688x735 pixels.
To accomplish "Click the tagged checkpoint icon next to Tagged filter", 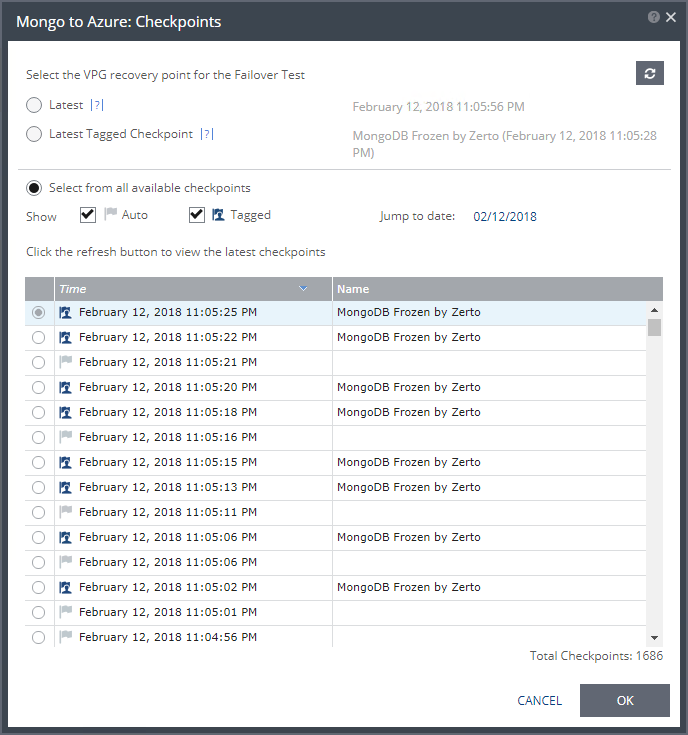I will point(218,215).
